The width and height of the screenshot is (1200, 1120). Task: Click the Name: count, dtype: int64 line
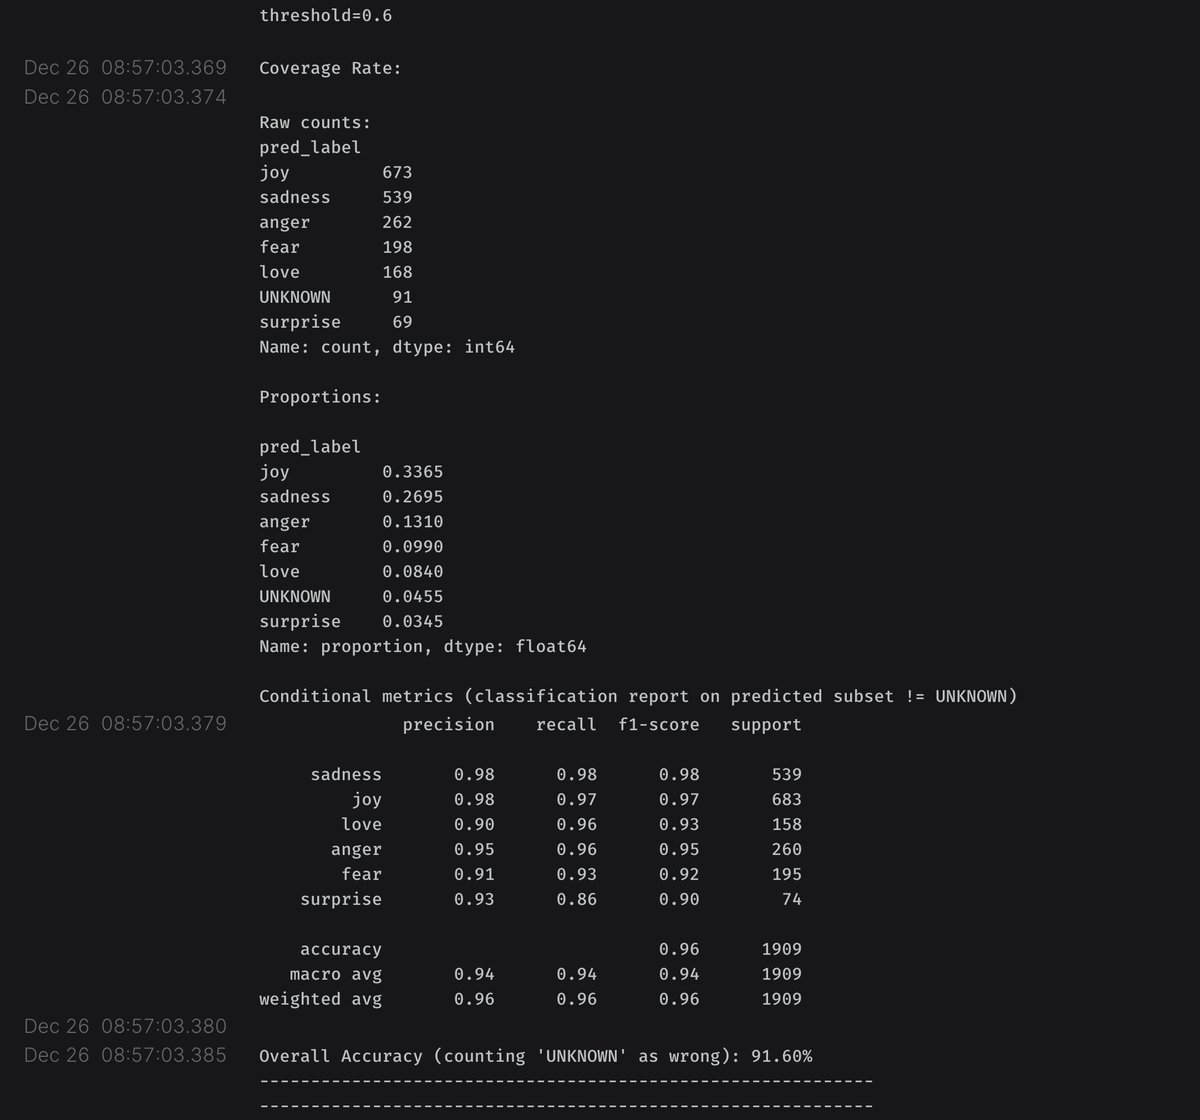(387, 348)
